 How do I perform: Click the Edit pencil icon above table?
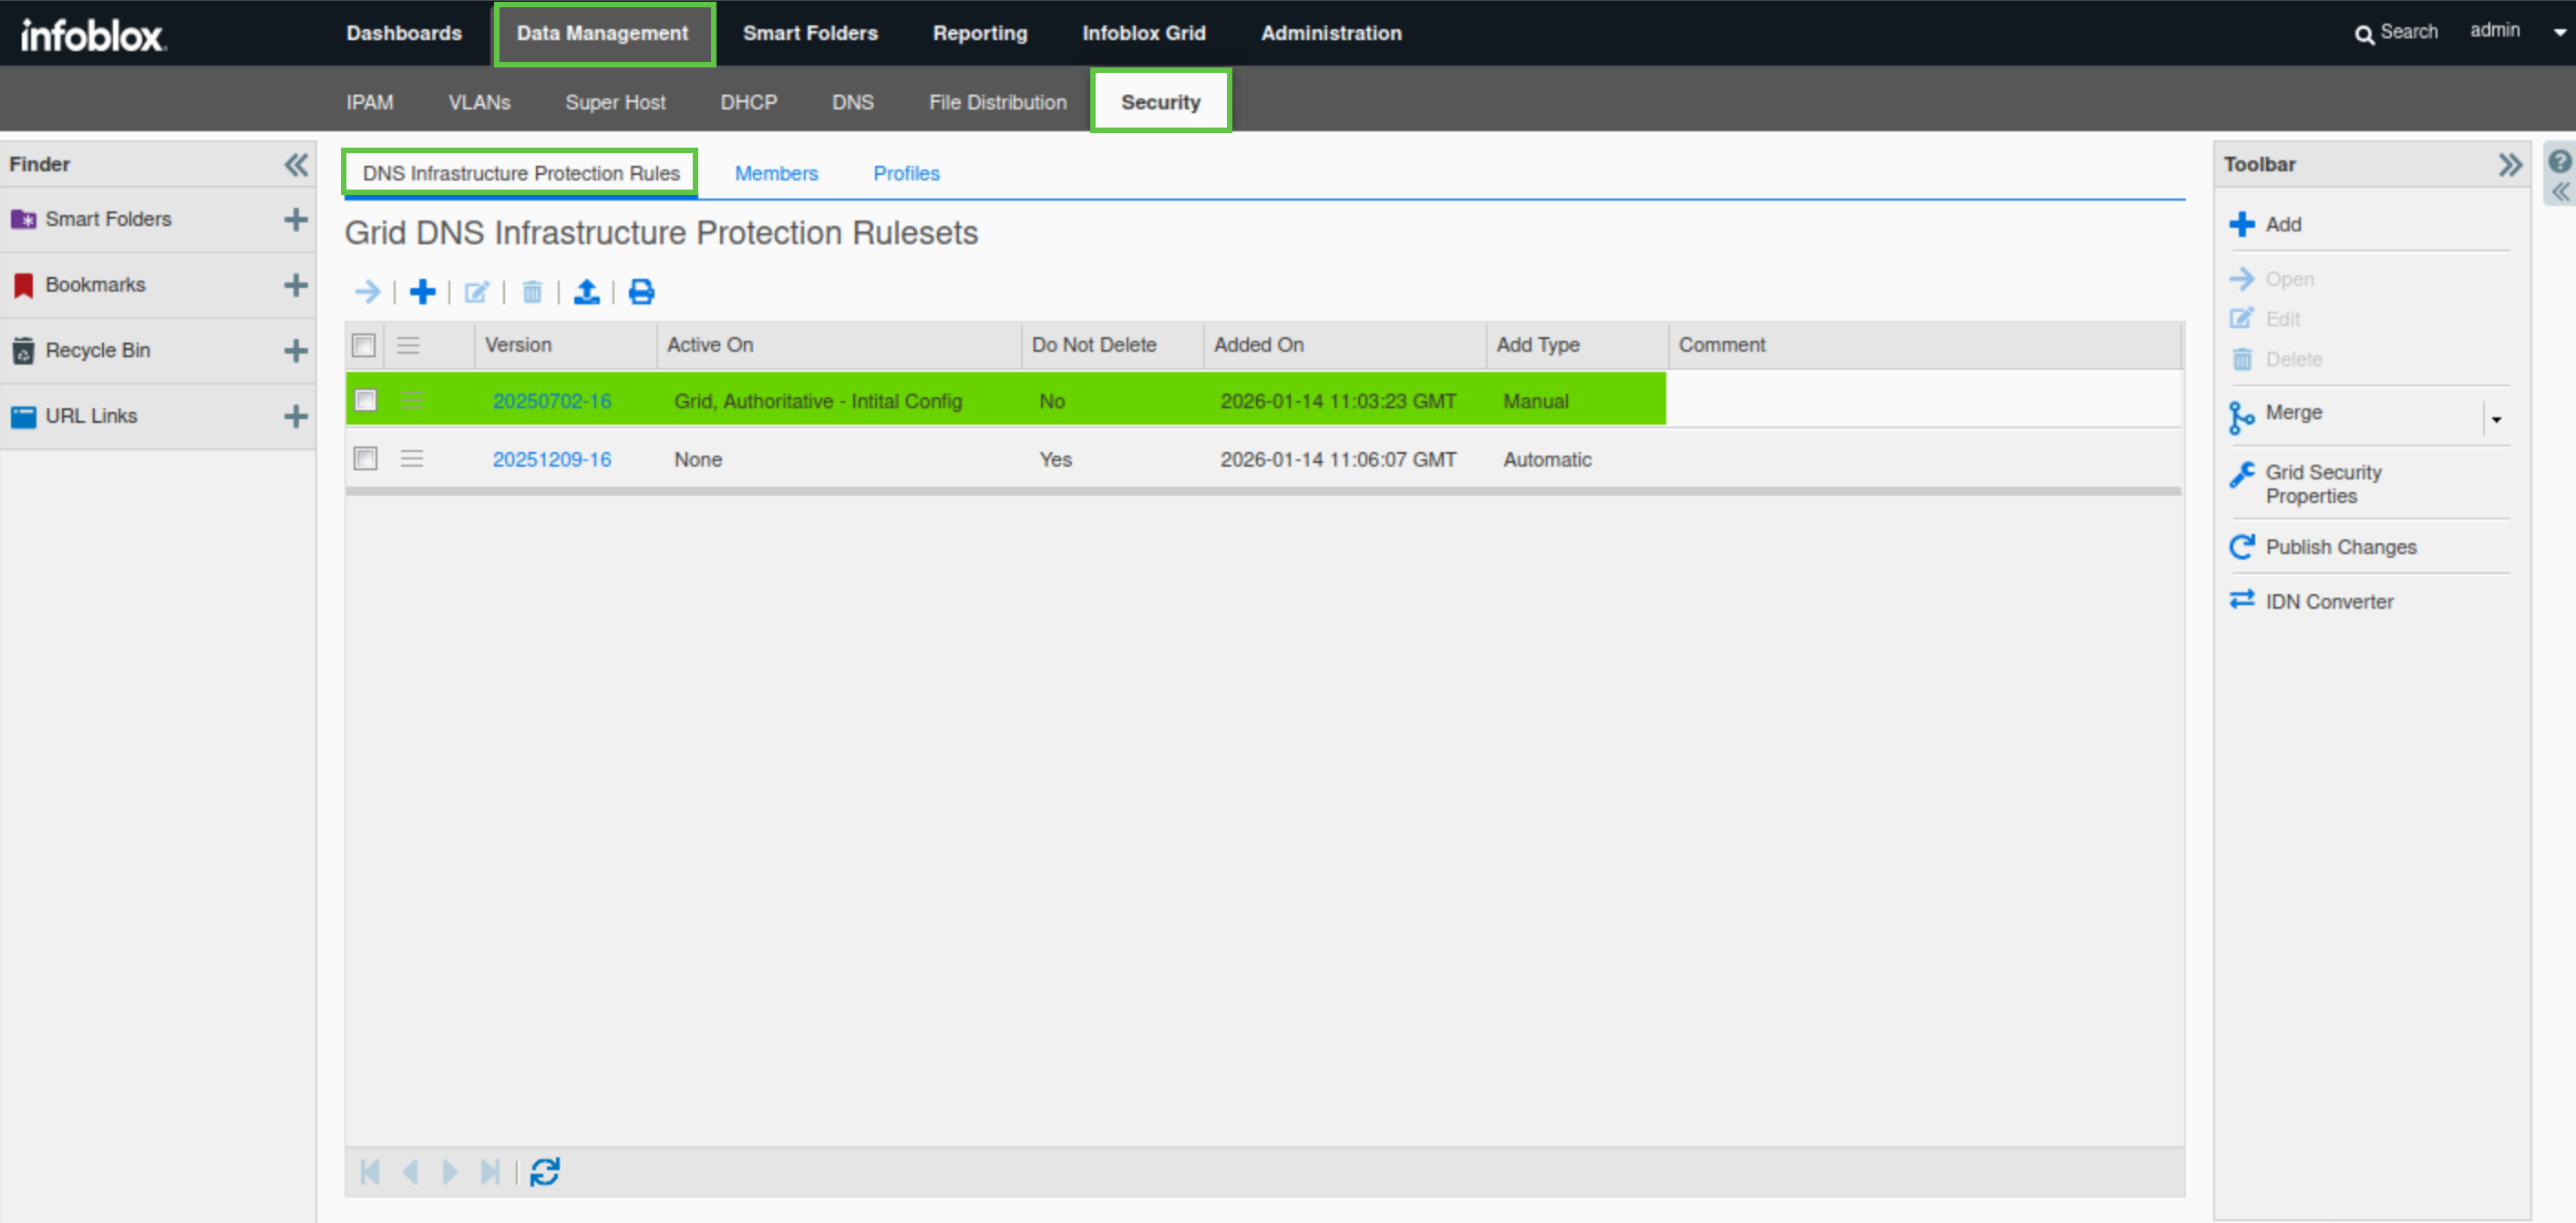pyautogui.click(x=477, y=292)
